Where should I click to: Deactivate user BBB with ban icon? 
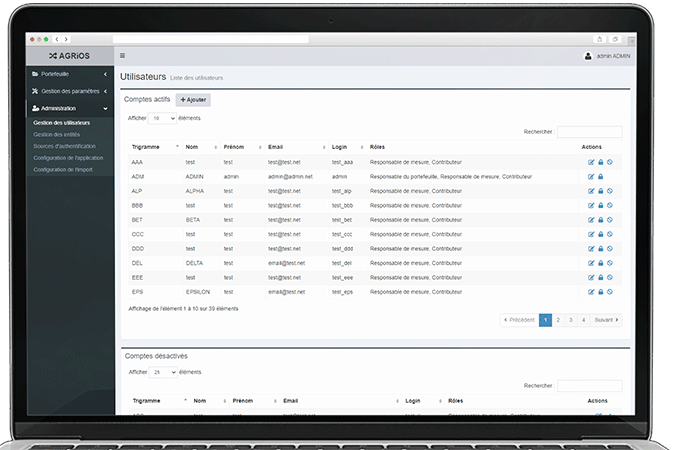point(610,205)
